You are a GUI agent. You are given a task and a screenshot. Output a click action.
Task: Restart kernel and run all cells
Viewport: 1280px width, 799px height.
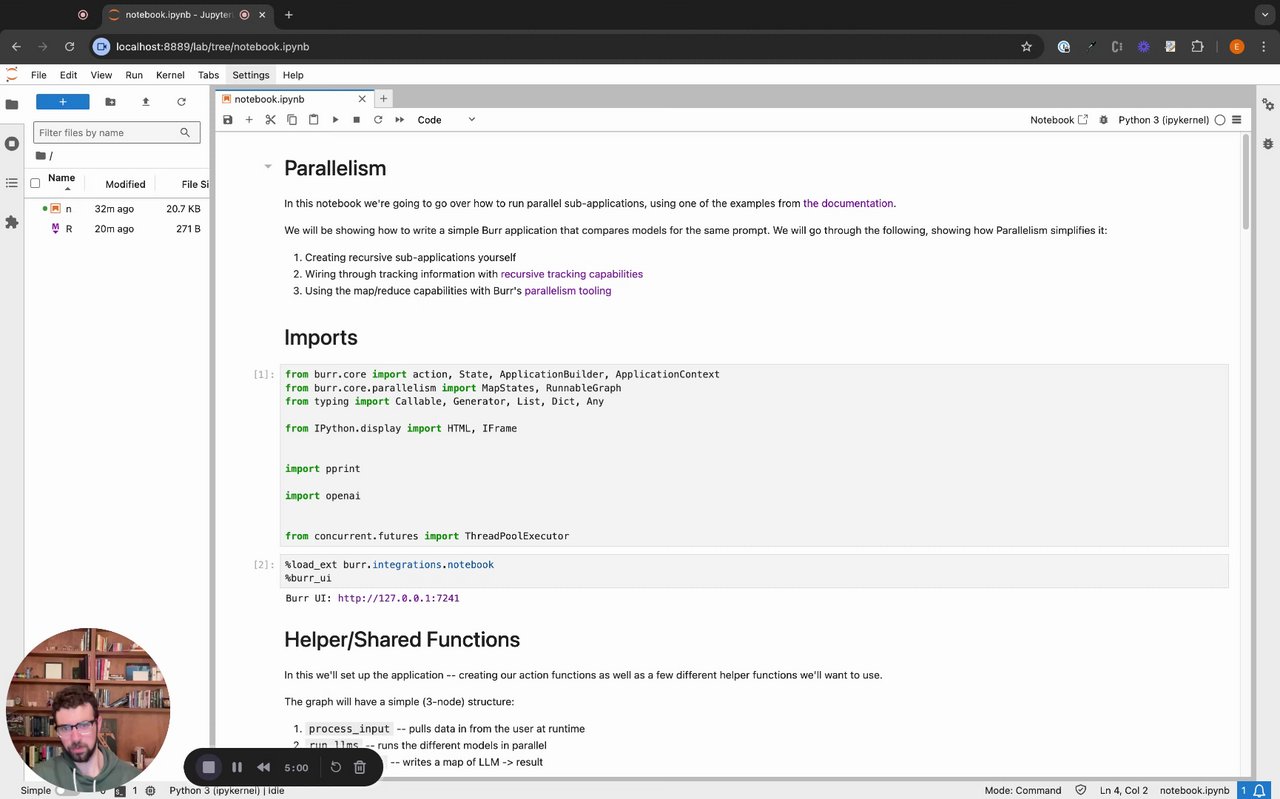click(399, 120)
